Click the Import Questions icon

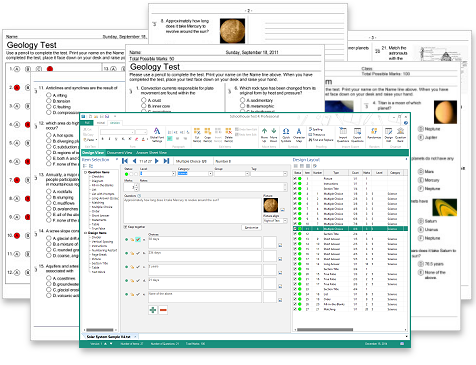(343, 135)
